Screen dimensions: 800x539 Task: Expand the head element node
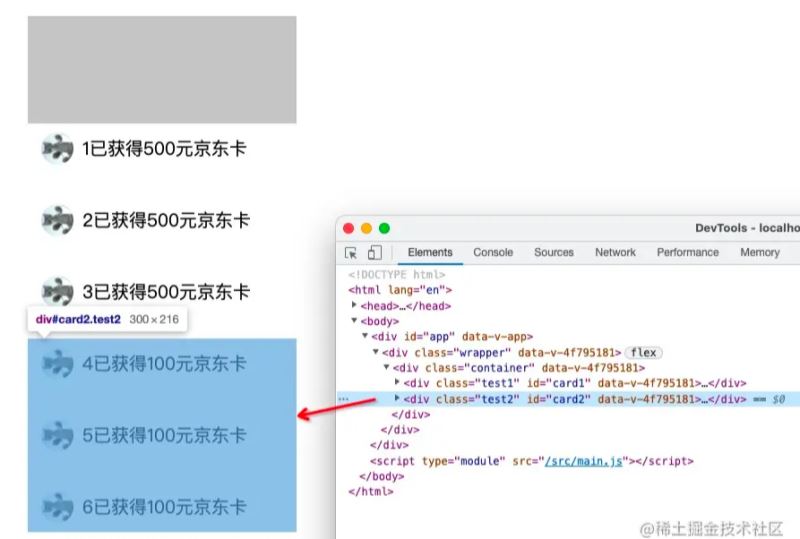354,306
